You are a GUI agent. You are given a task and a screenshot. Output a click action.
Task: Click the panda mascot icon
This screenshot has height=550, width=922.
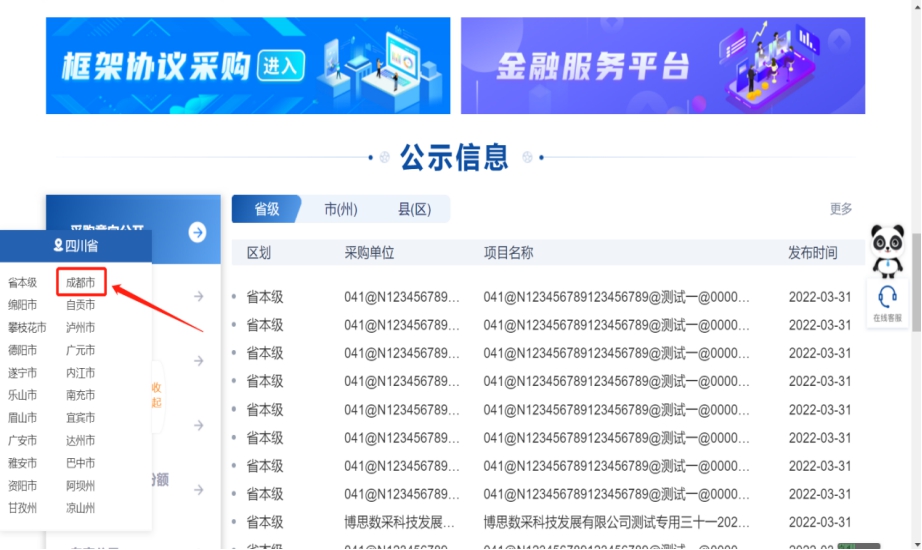coord(887,250)
